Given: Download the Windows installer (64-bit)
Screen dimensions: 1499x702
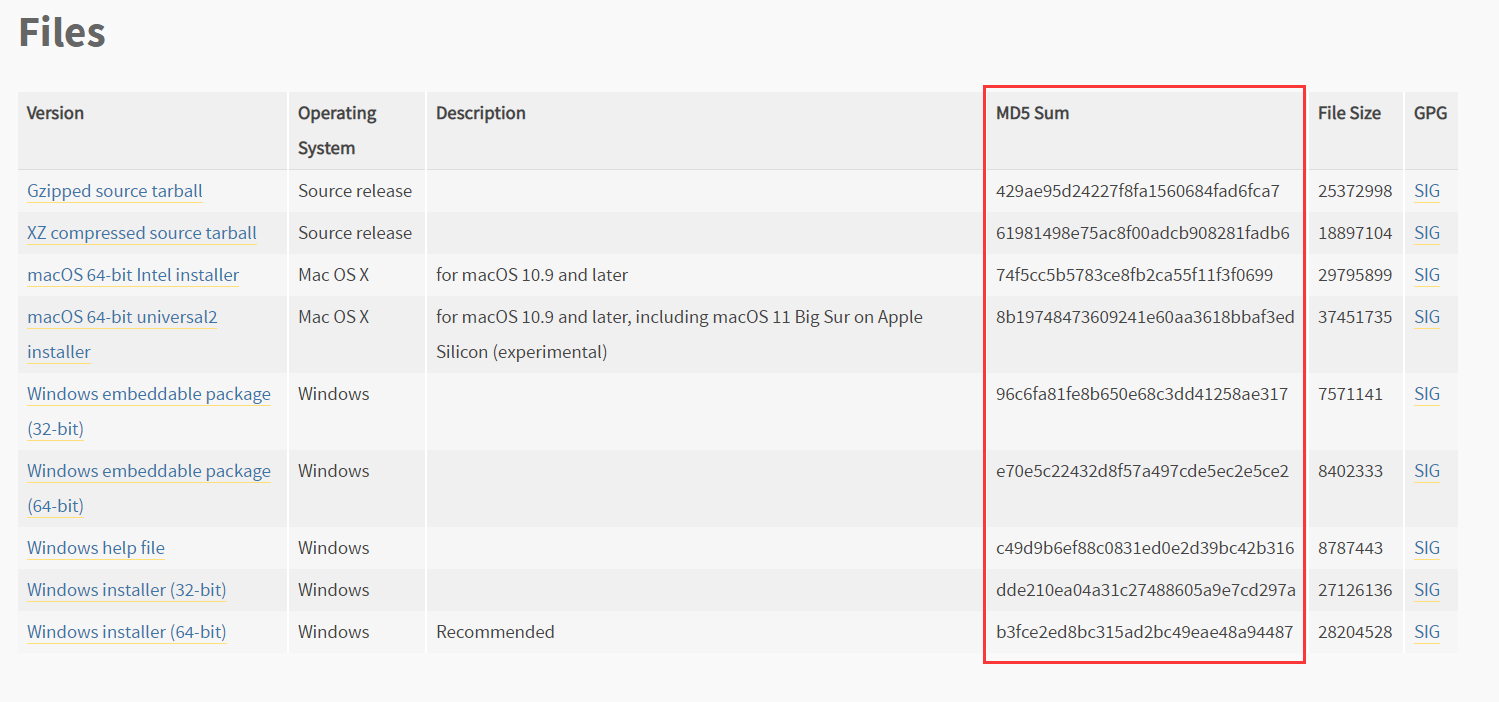Looking at the screenshot, I should [127, 632].
